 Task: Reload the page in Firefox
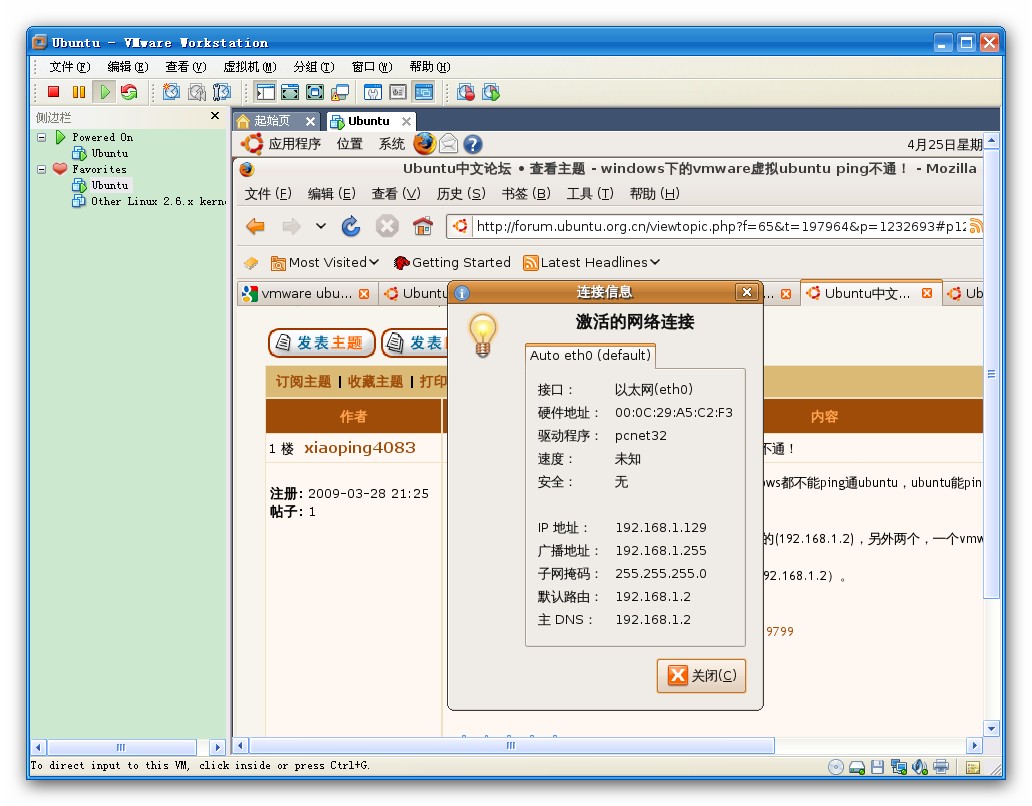coord(351,226)
